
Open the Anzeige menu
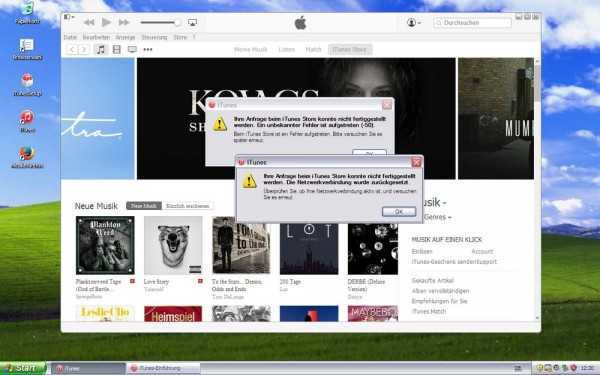point(125,37)
